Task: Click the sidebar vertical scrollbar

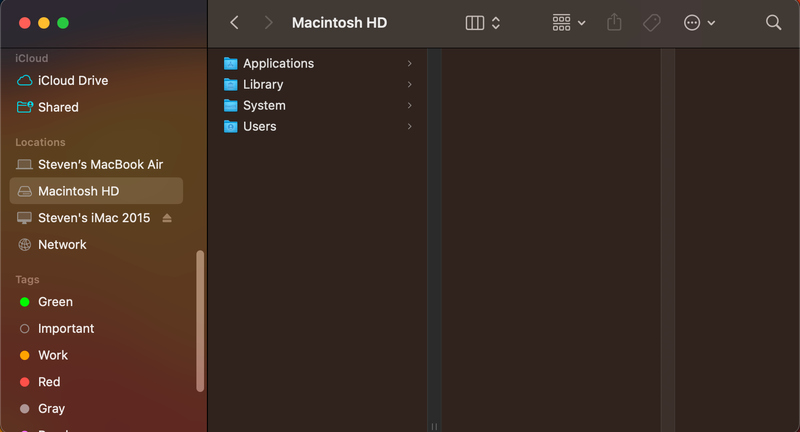Action: 200,320
